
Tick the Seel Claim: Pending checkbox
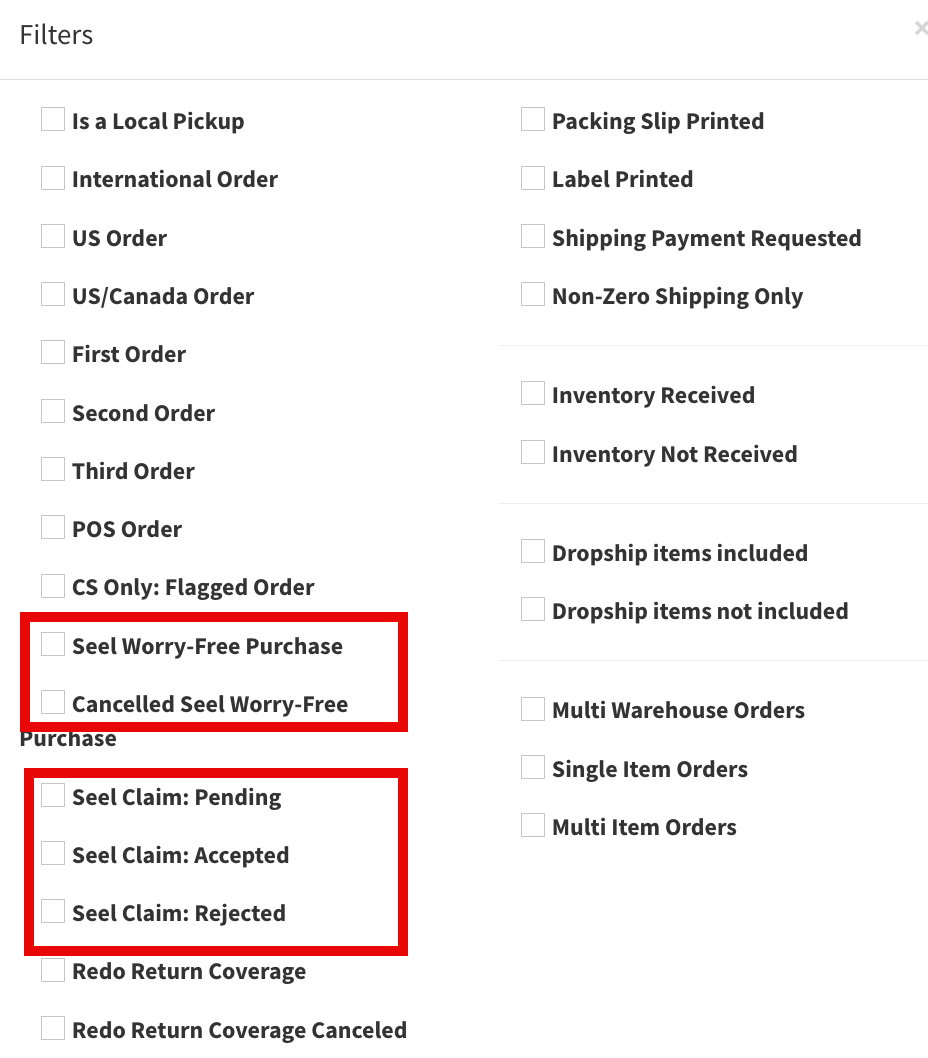53,796
